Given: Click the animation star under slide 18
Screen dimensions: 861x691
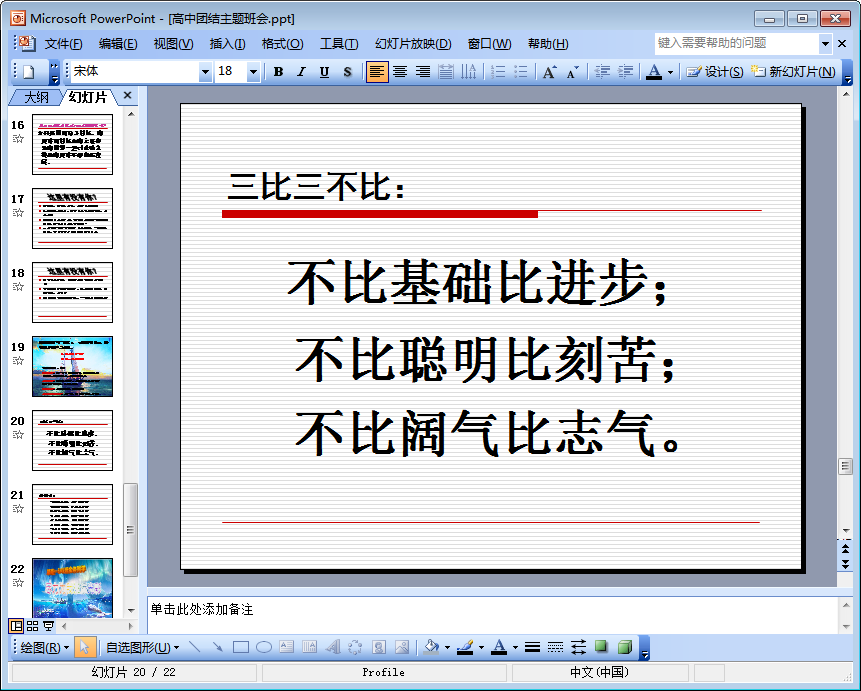Looking at the screenshot, I should [x=18, y=287].
